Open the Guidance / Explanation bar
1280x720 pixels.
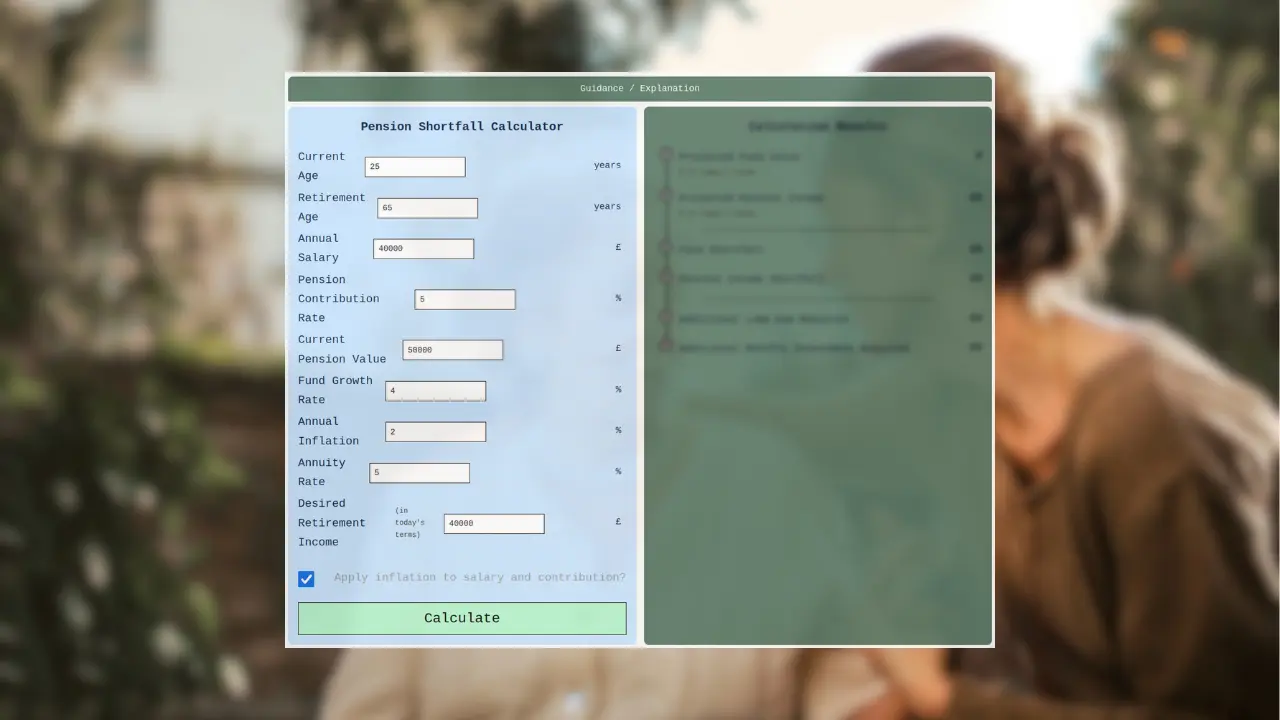pos(640,89)
